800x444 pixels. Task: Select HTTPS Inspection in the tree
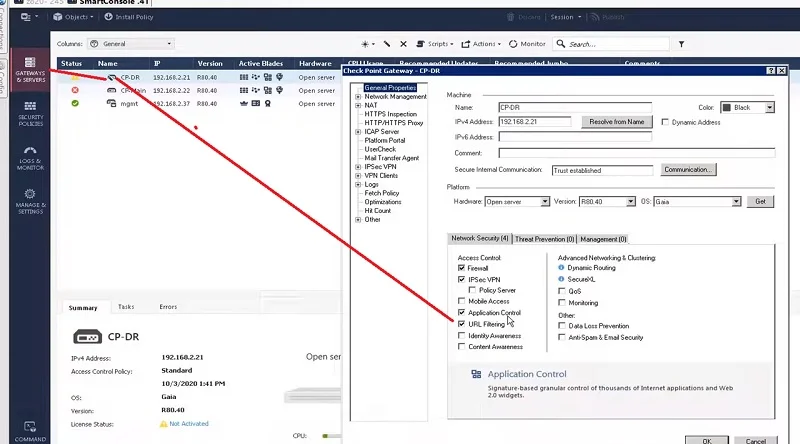(390, 114)
